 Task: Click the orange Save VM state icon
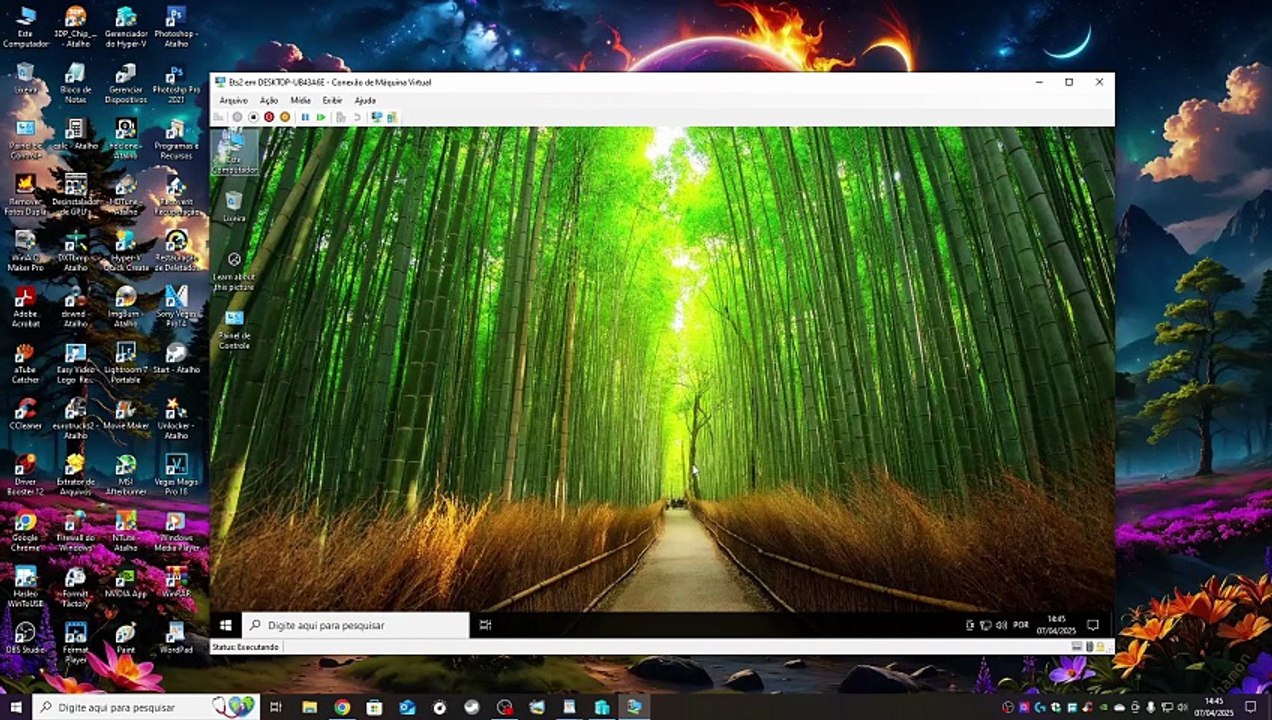[x=285, y=117]
